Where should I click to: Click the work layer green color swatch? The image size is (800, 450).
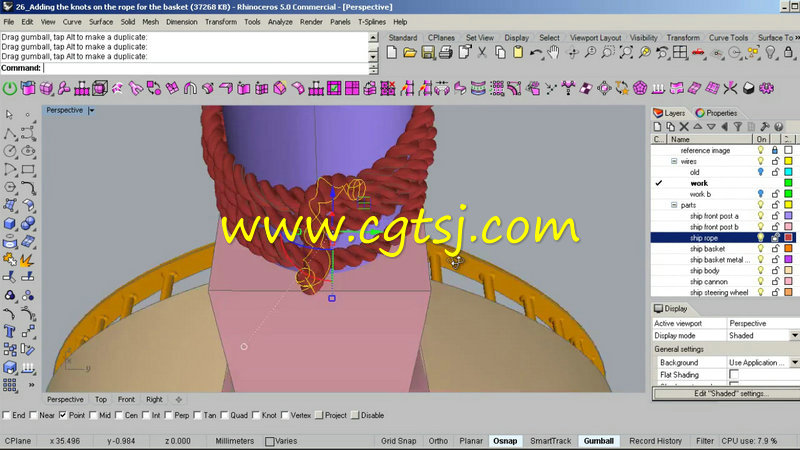[x=788, y=183]
